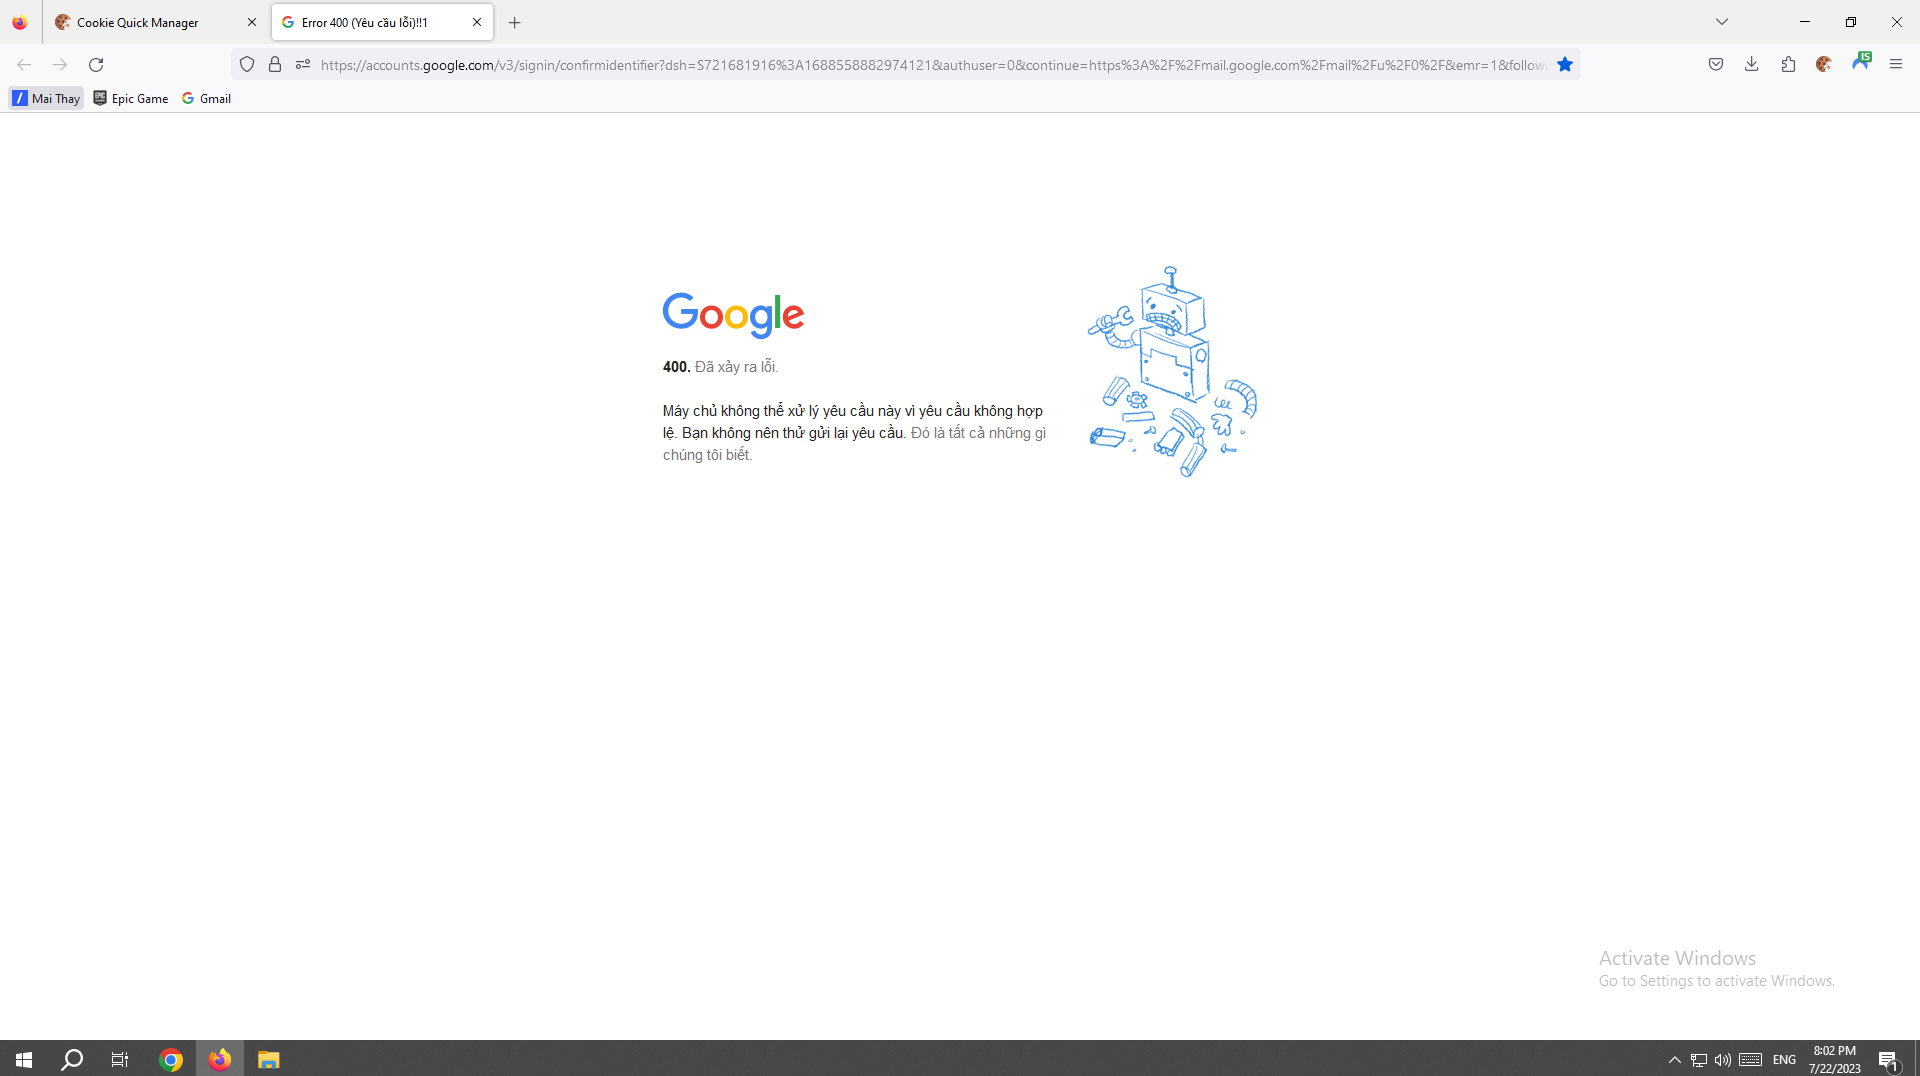Open the Firefox application hamburger menu

(1896, 65)
